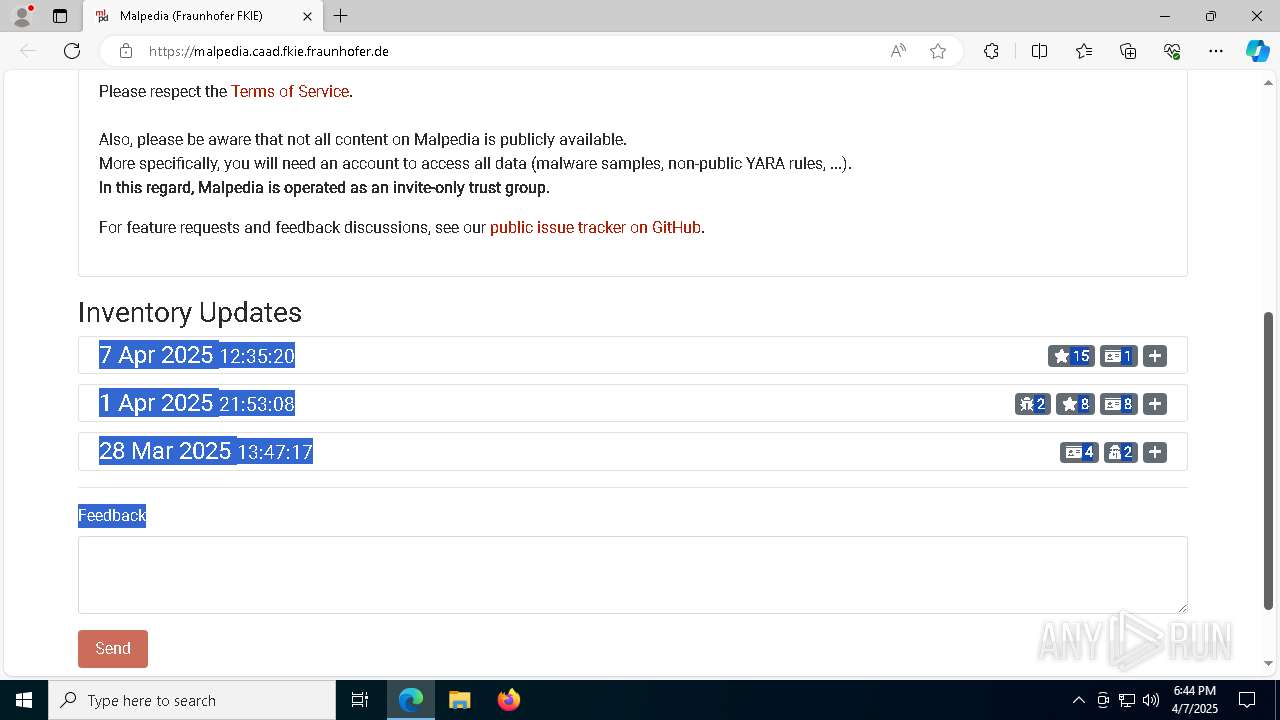The image size is (1280, 720).
Task: View site information lock icon
Action: [x=126, y=51]
